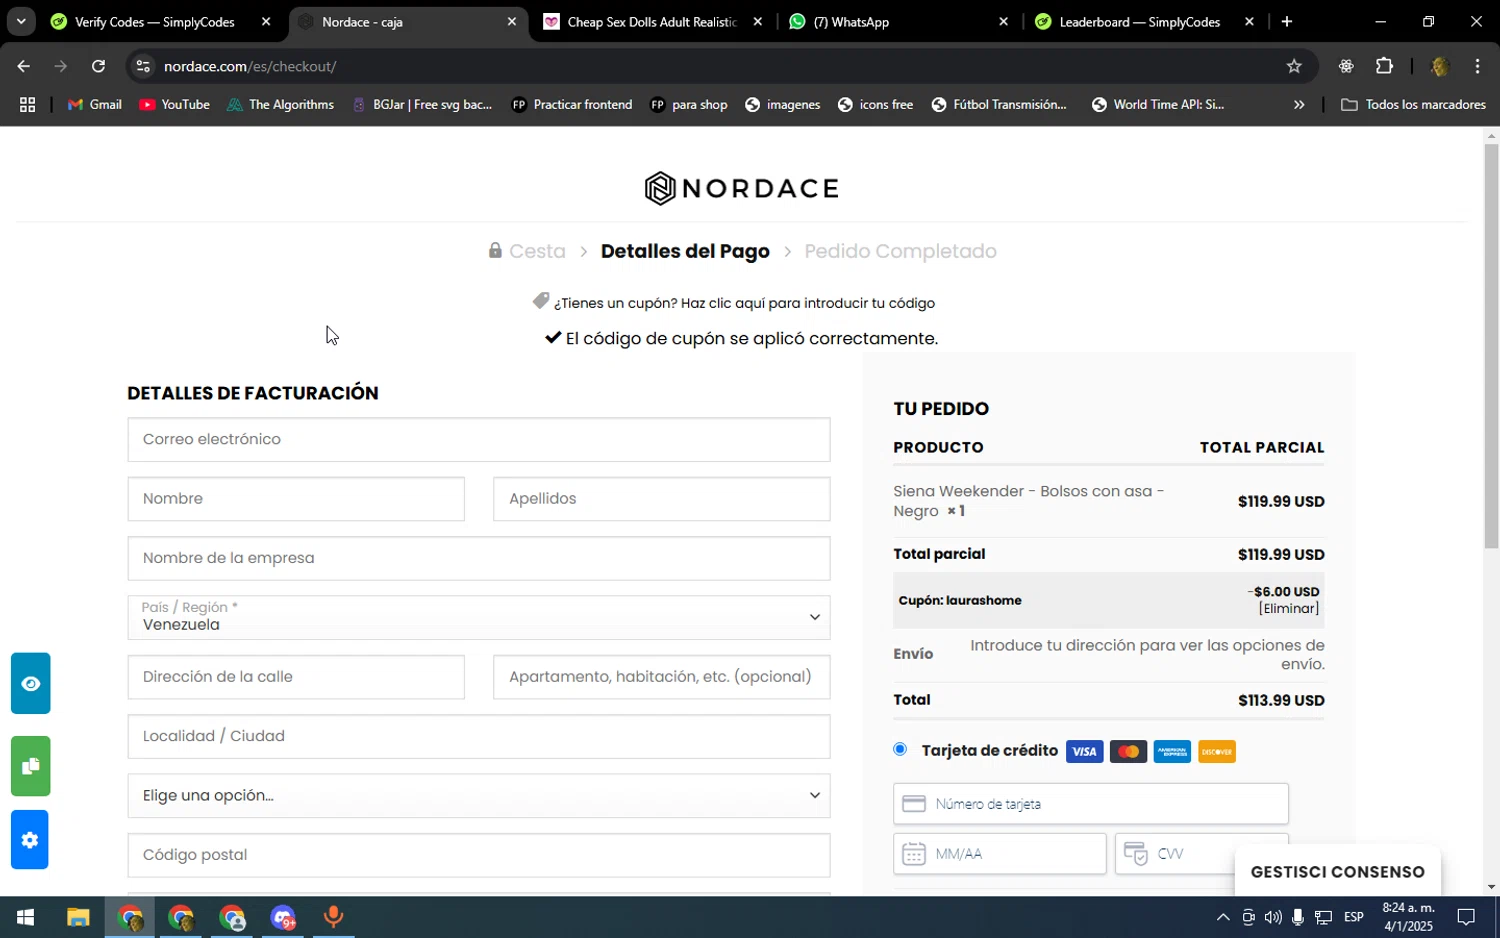Open File Explorer from the taskbar

click(78, 917)
